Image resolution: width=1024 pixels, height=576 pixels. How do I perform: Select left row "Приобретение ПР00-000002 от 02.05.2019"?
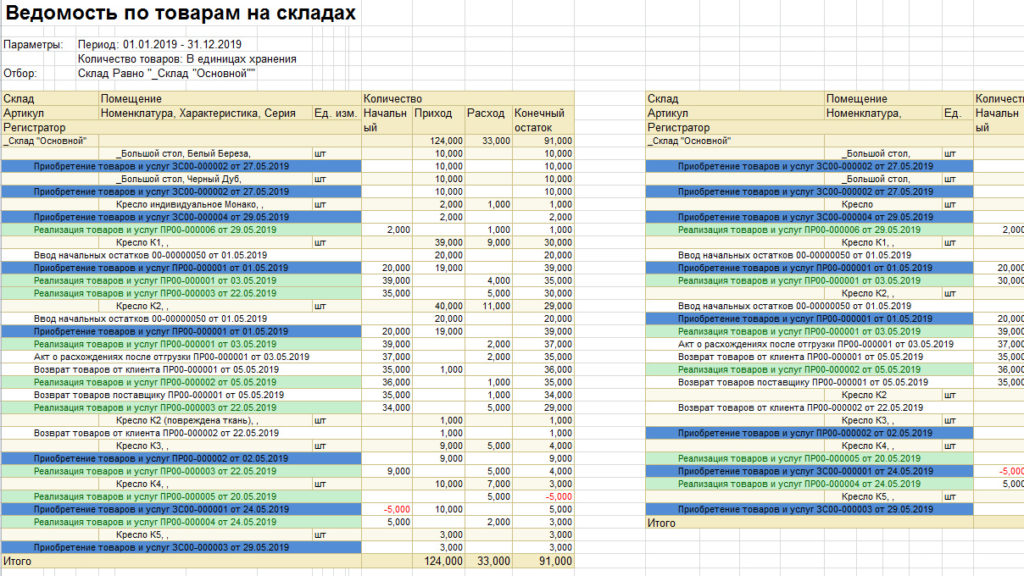coord(182,458)
